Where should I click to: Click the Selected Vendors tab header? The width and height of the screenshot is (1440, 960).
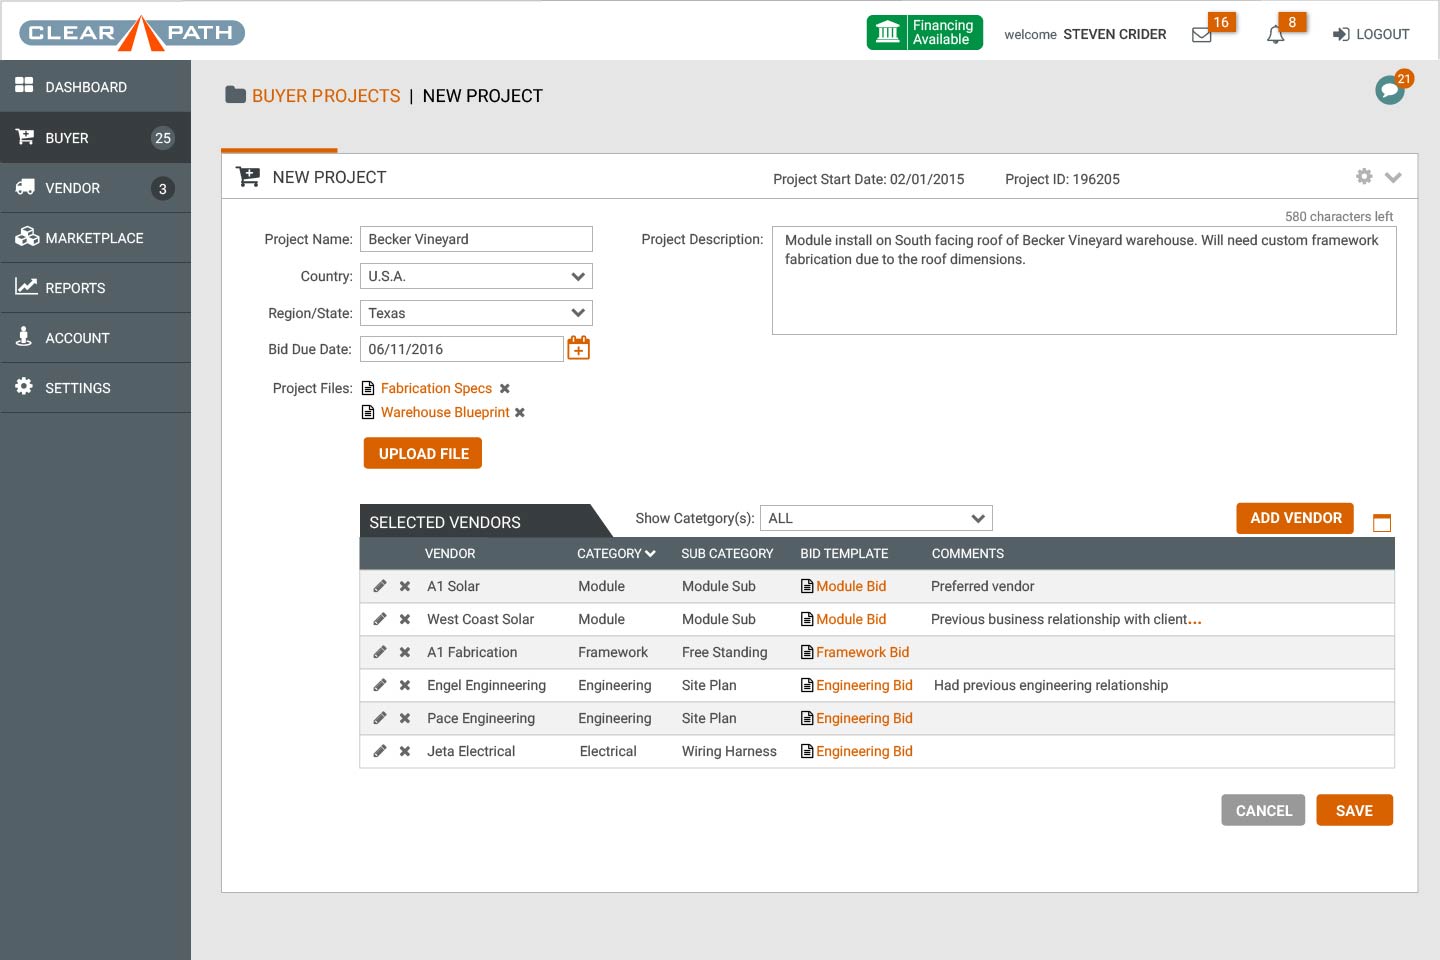pos(486,521)
